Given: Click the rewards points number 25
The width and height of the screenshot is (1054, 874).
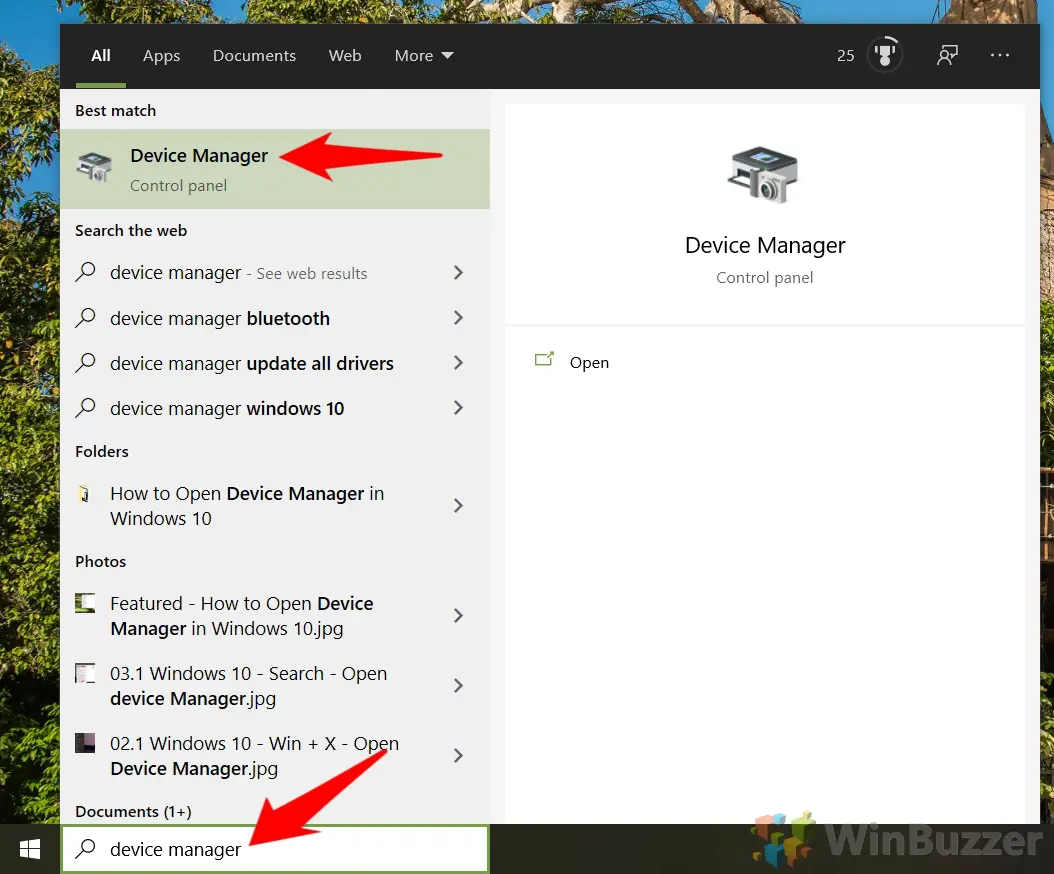Looking at the screenshot, I should coord(845,56).
